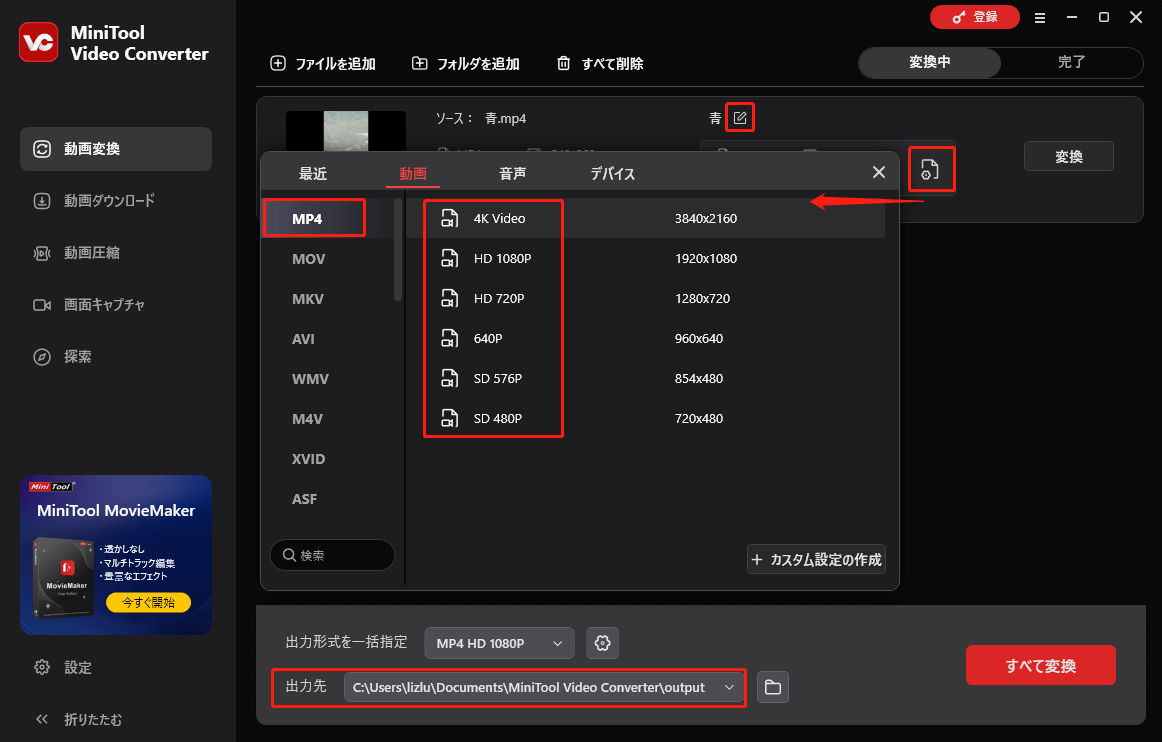1162x742 pixels.
Task: Click the HD 720P preset file icon
Action: click(x=450, y=298)
